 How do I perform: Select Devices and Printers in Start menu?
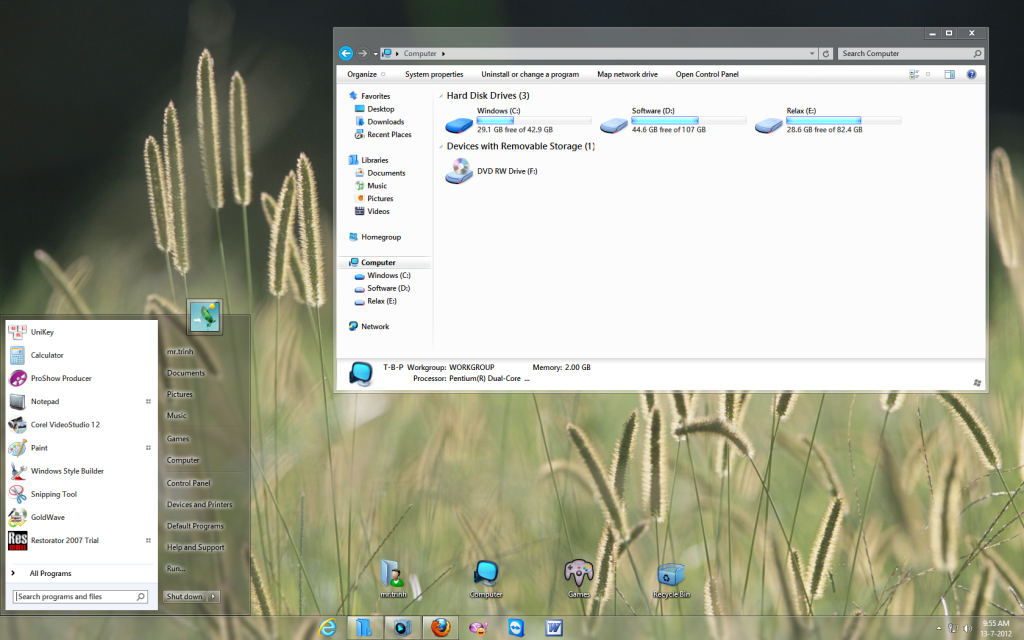point(199,505)
